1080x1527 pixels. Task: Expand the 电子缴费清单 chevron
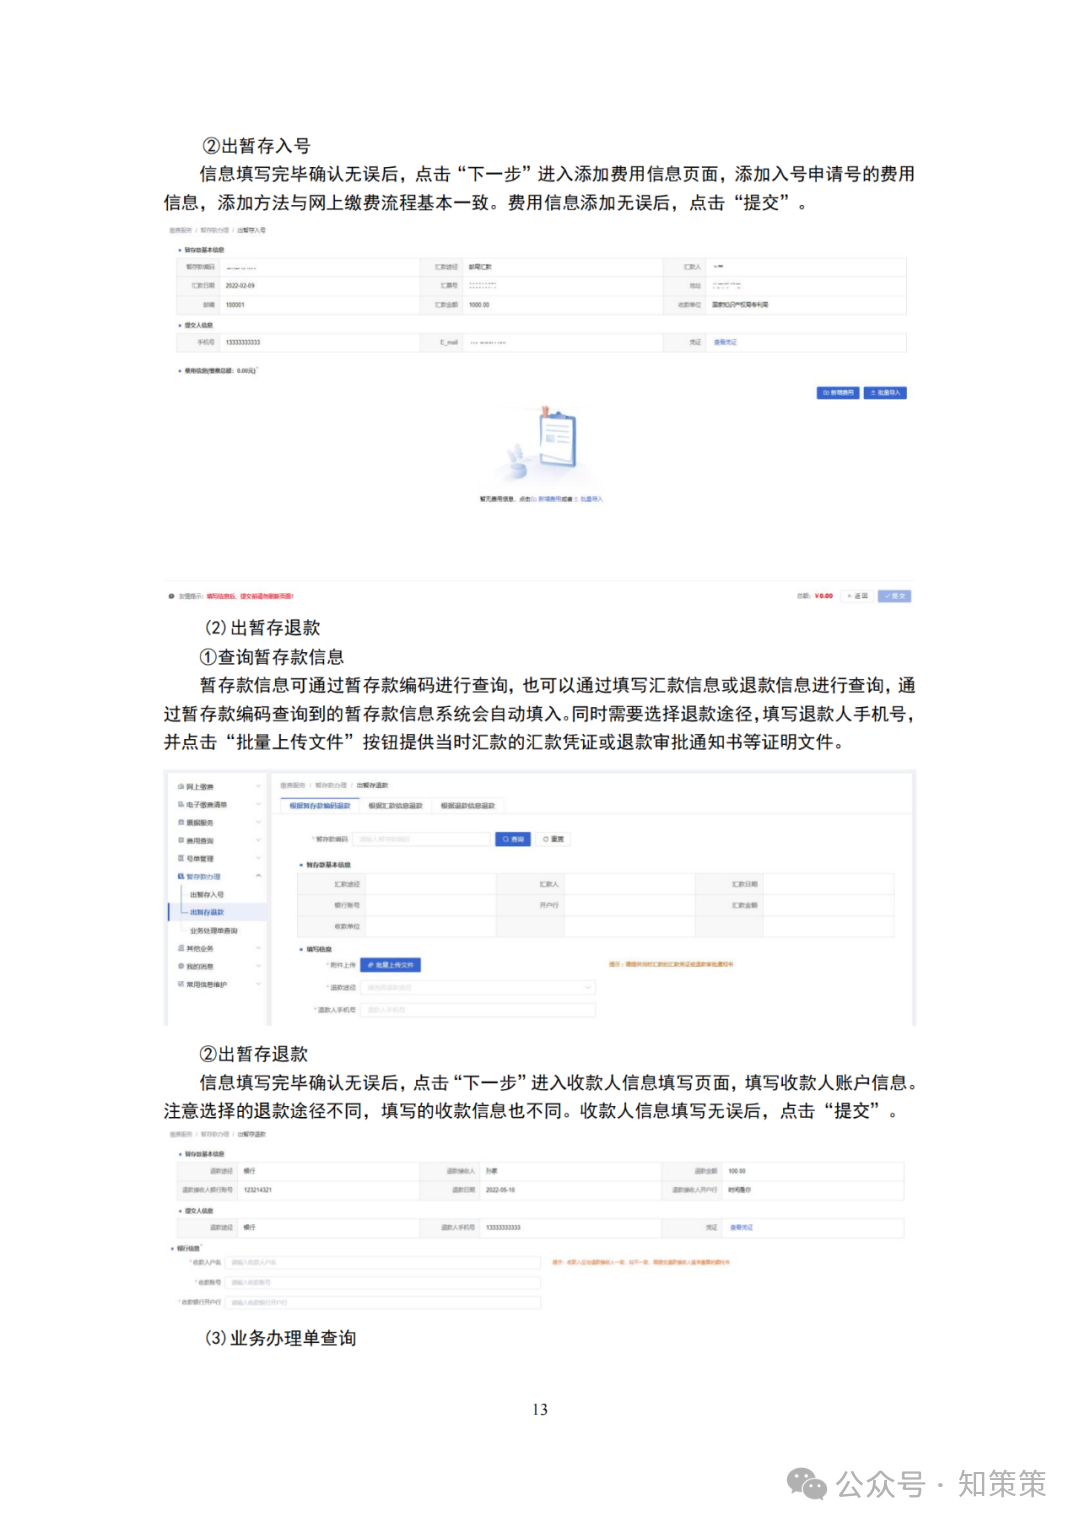tap(258, 805)
